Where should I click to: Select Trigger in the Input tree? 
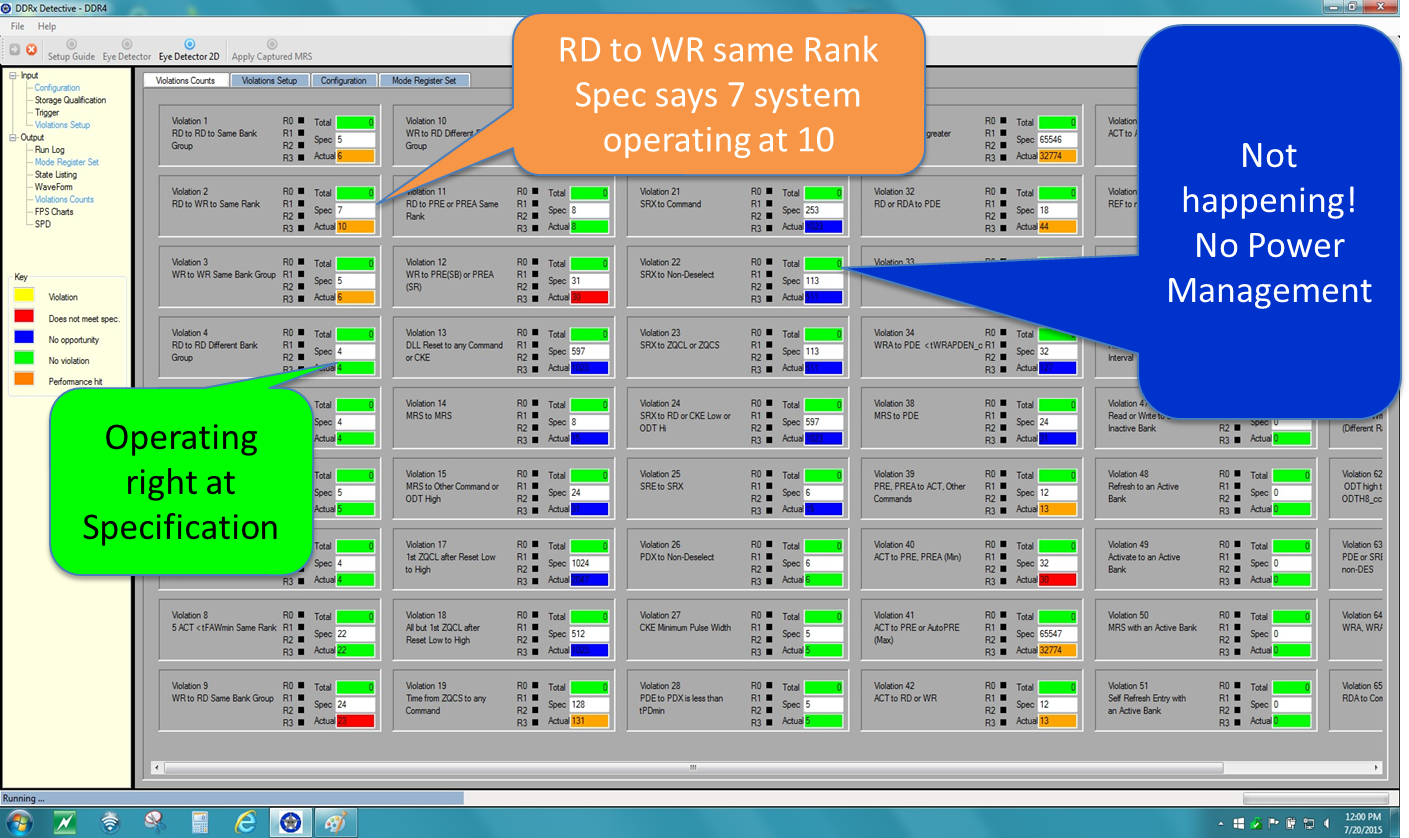48,113
